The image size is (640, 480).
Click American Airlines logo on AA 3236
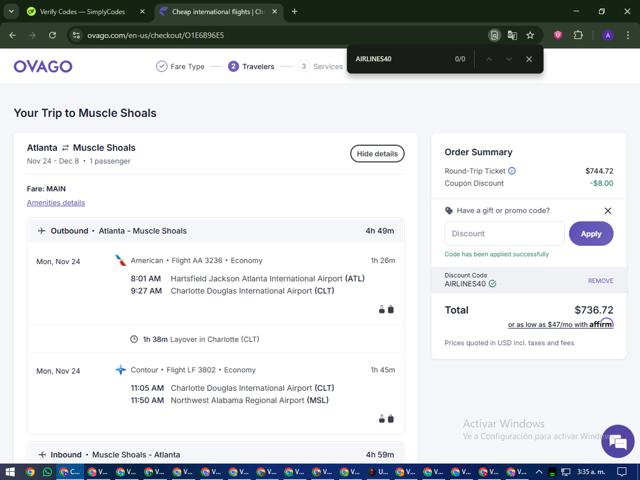[x=120, y=260]
